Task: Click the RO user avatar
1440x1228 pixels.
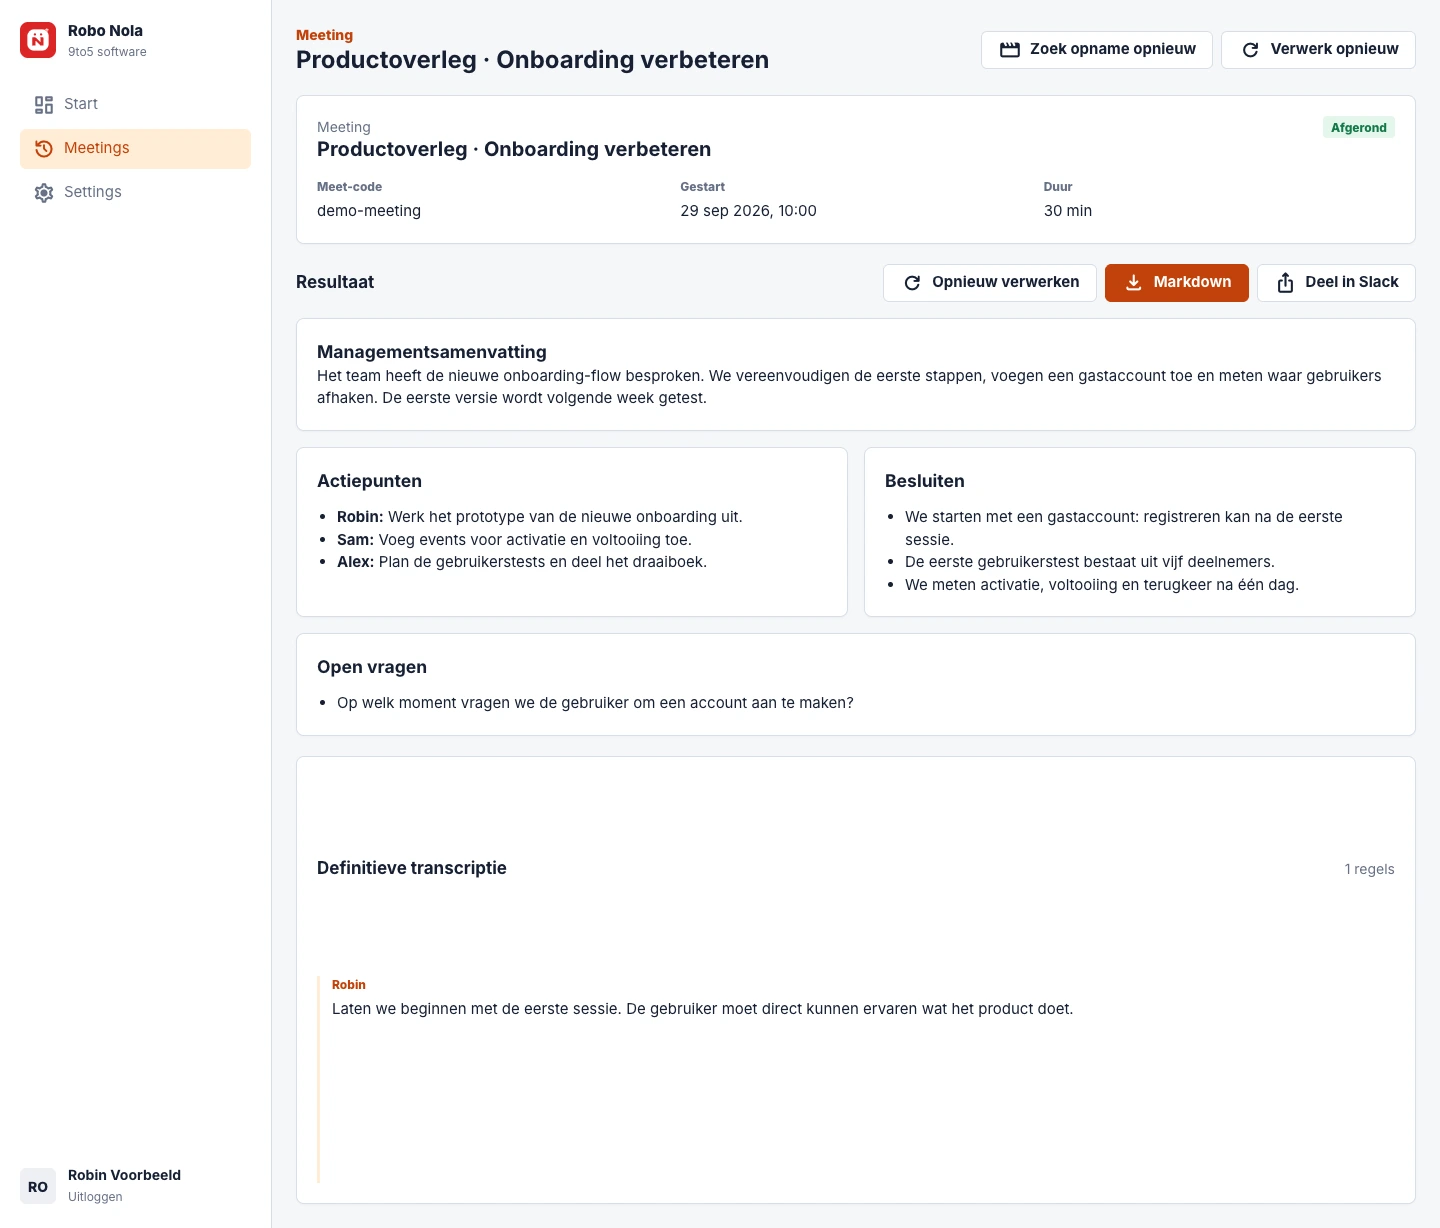Action: [38, 1187]
